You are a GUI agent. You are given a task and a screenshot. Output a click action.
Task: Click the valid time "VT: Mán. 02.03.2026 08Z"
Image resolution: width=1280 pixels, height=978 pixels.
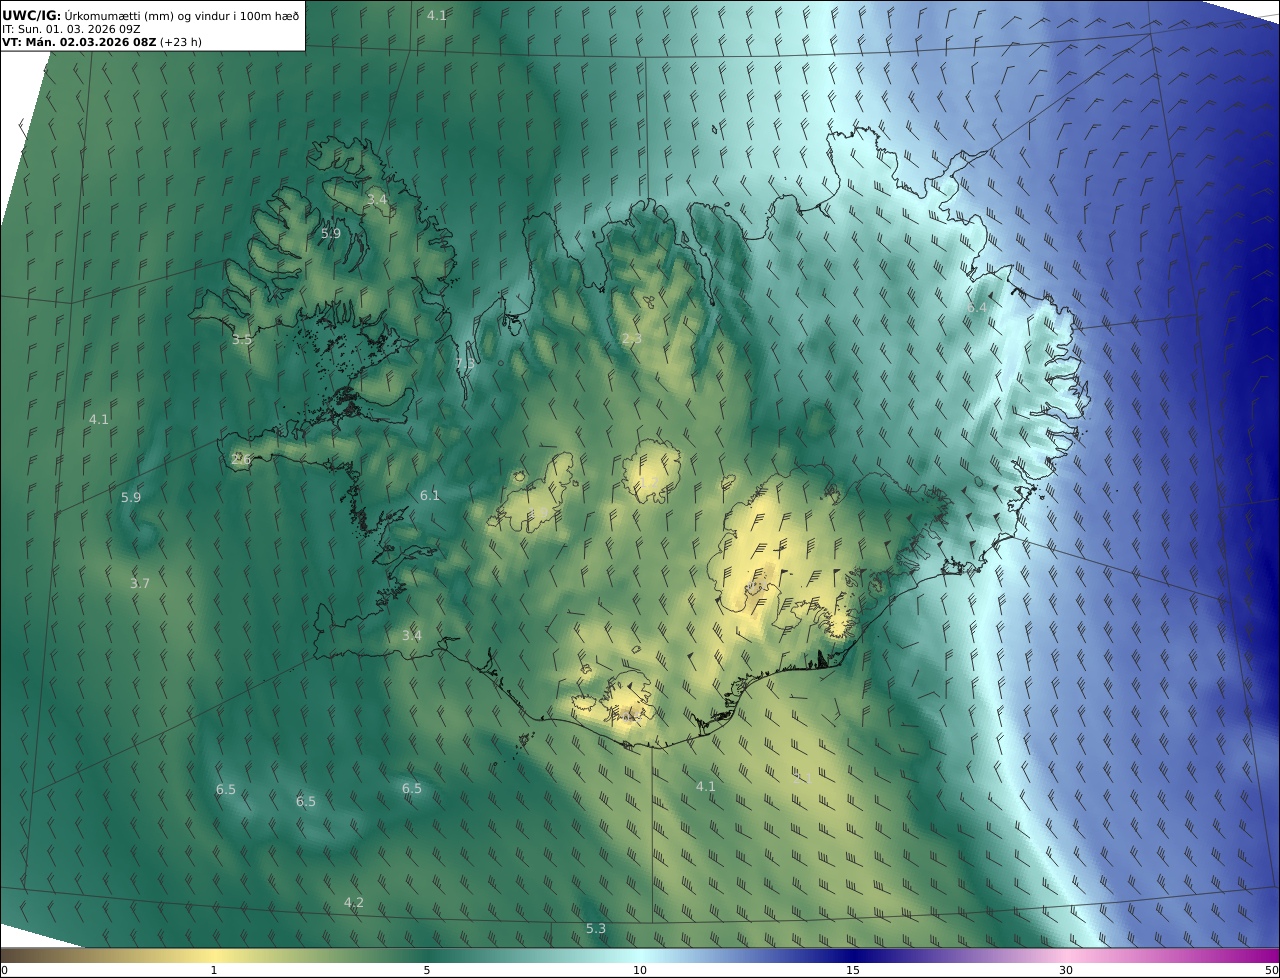pyautogui.click(x=79, y=42)
